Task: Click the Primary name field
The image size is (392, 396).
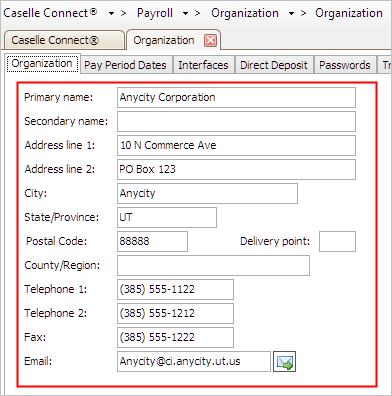Action: [236, 97]
